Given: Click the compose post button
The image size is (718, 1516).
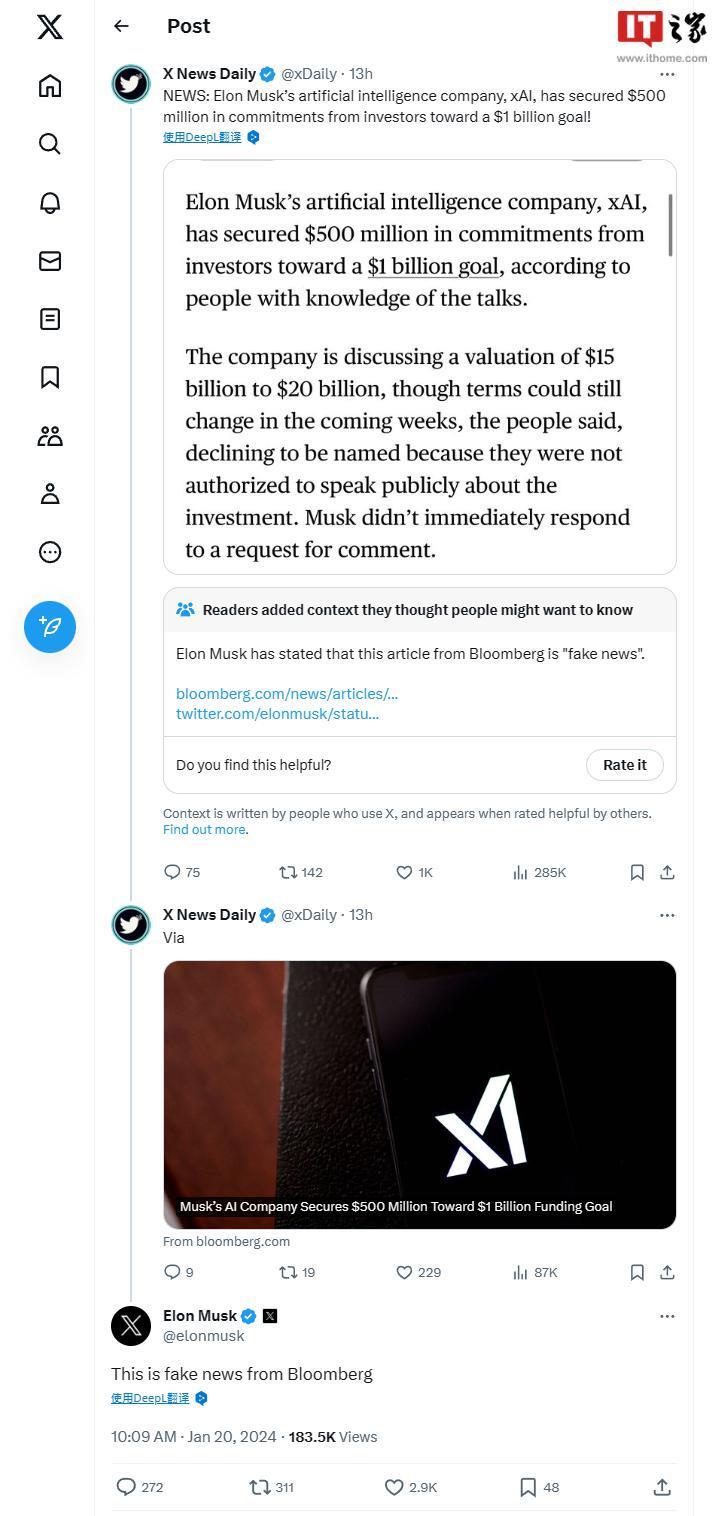Looking at the screenshot, I should 50,627.
